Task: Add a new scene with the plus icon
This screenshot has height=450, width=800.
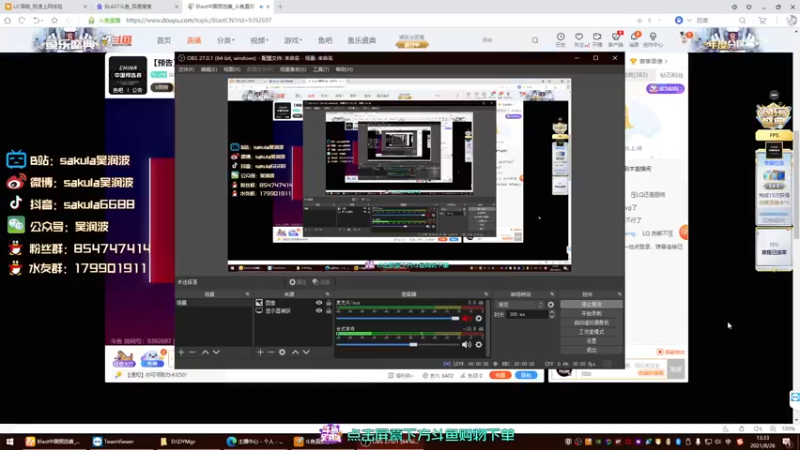Action: point(181,352)
